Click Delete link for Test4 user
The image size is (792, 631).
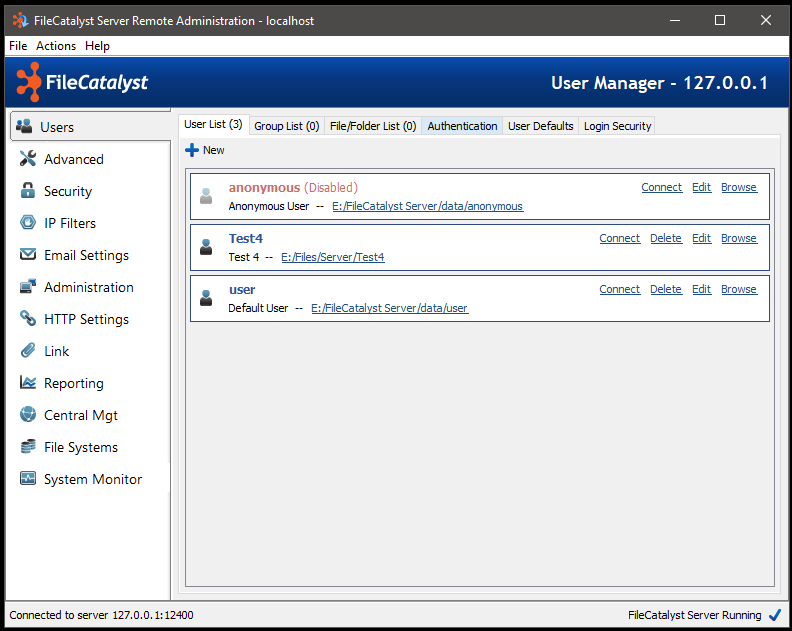coord(665,238)
